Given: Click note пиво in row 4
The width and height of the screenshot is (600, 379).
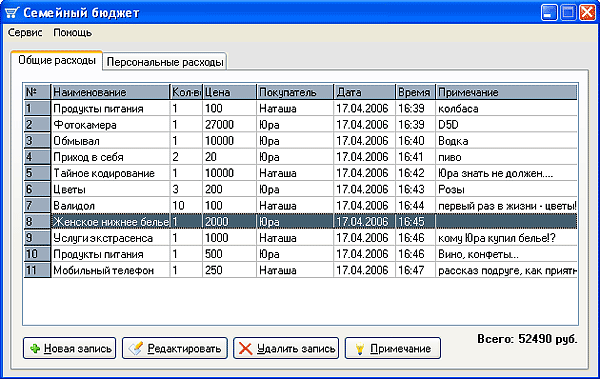Looking at the screenshot, I should click(x=507, y=157).
